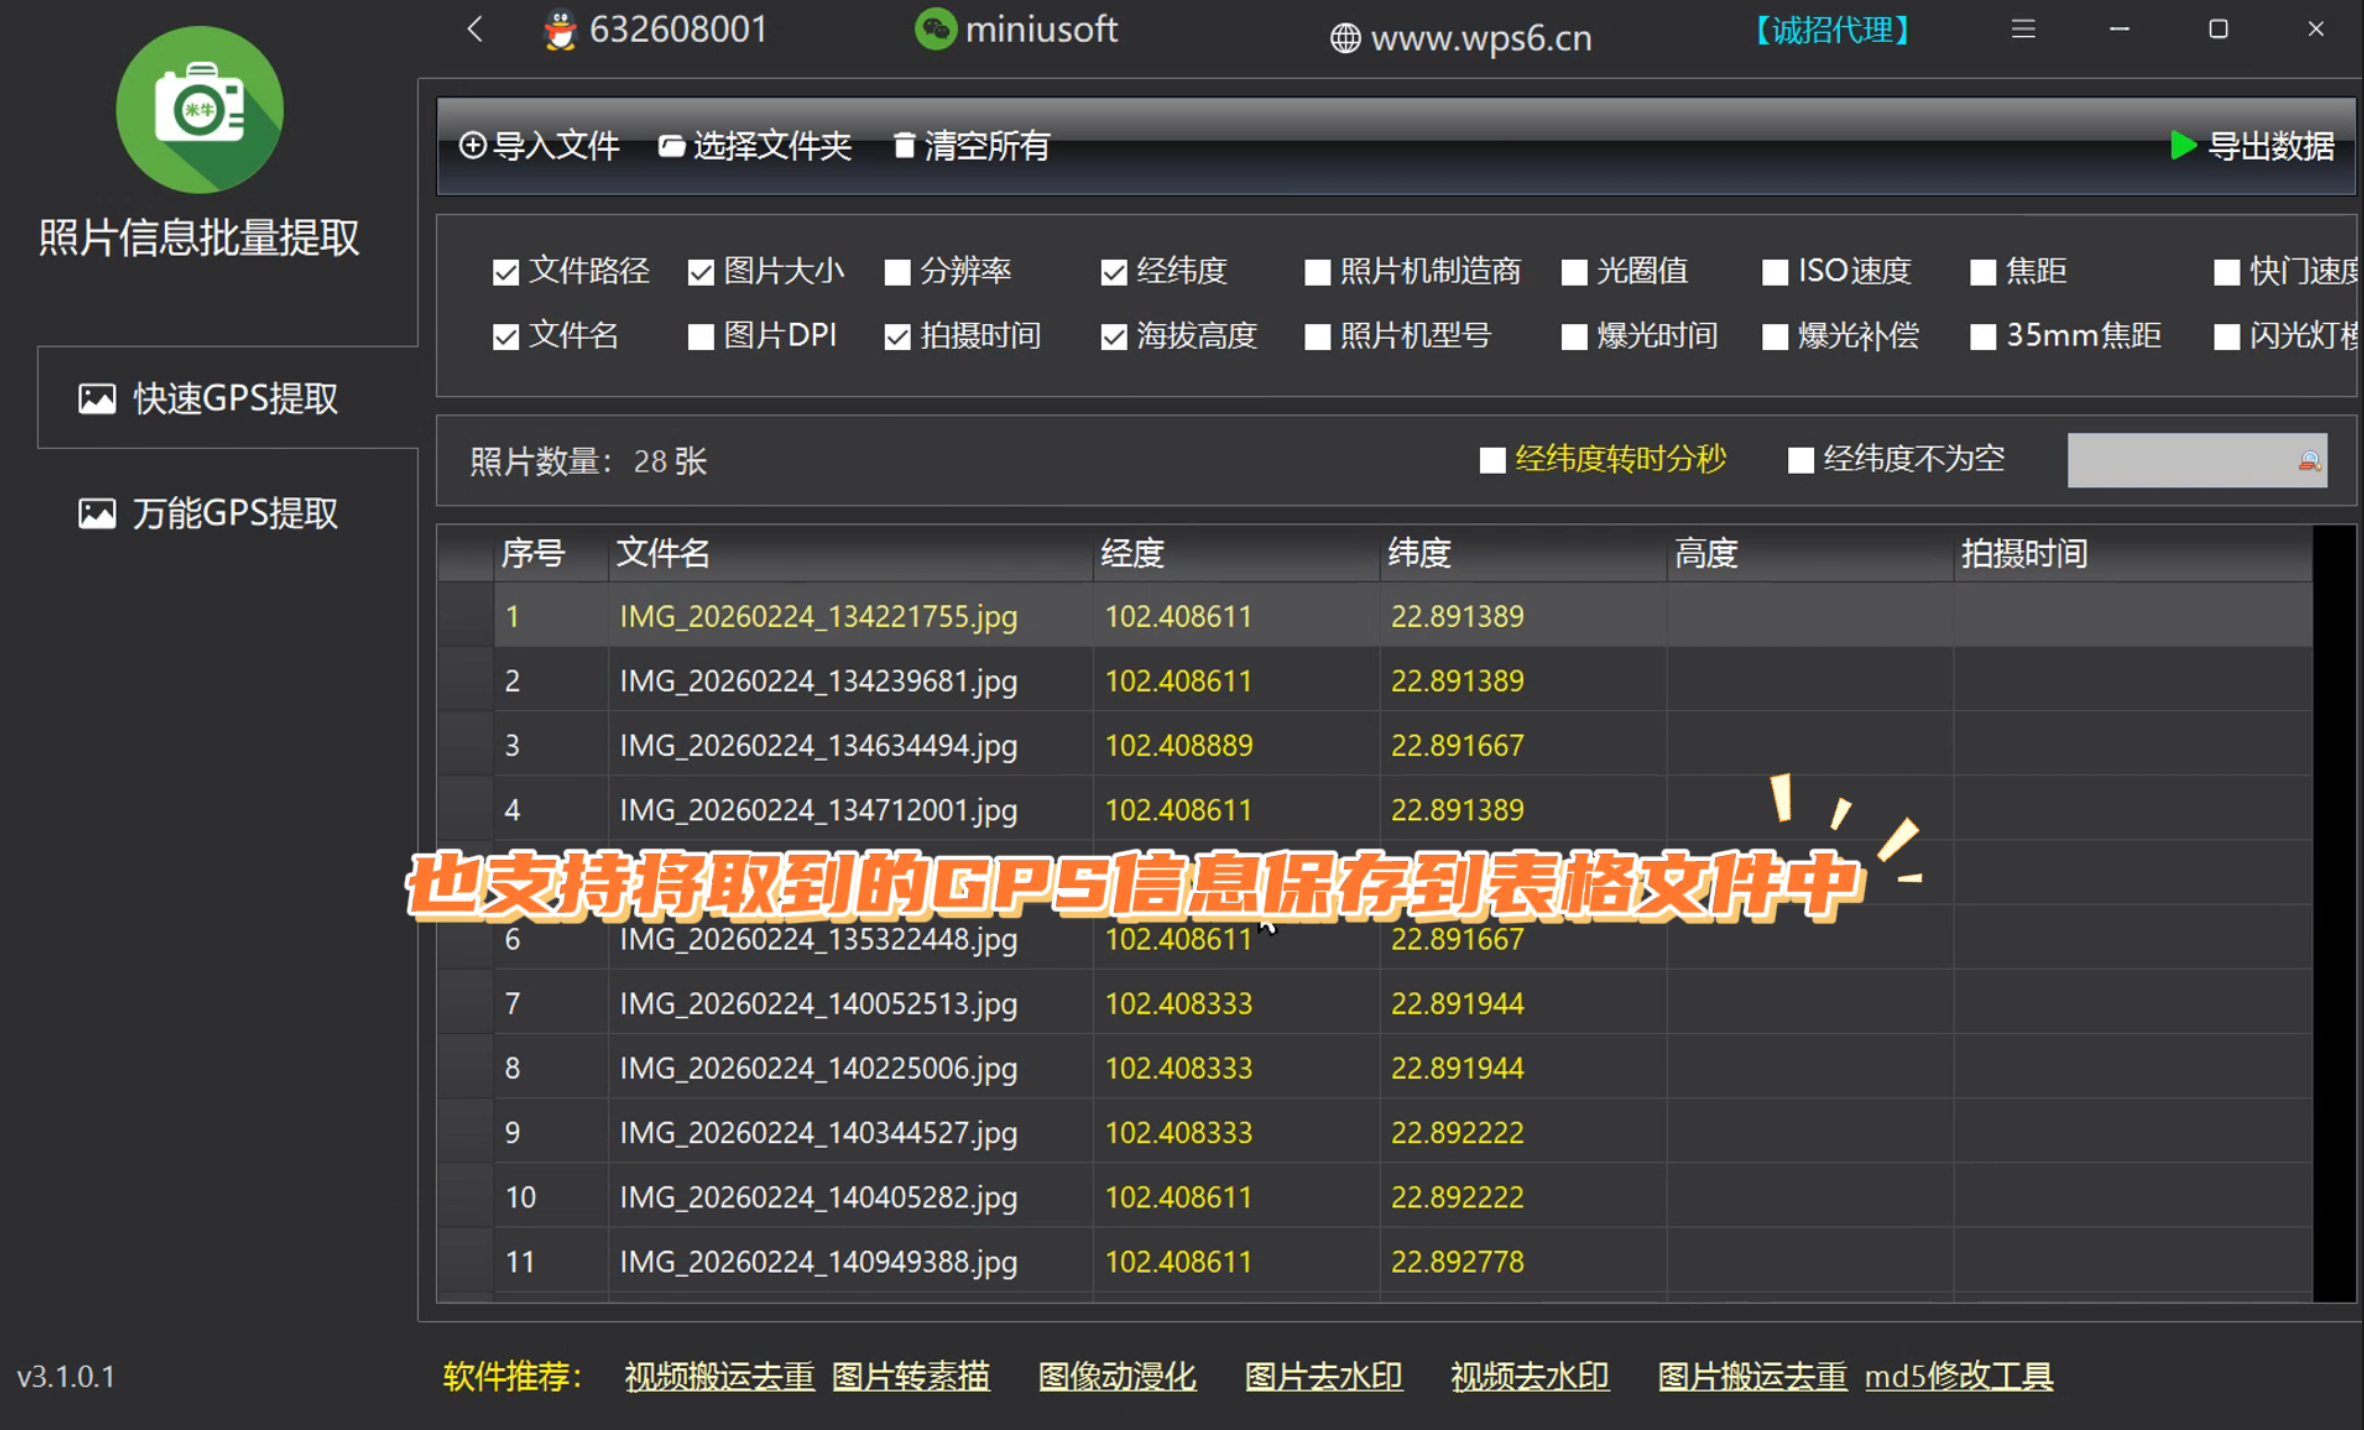Viewport: 2364px width, 1430px height.
Task: Click the green play icon for 导出数据
Action: [2183, 146]
